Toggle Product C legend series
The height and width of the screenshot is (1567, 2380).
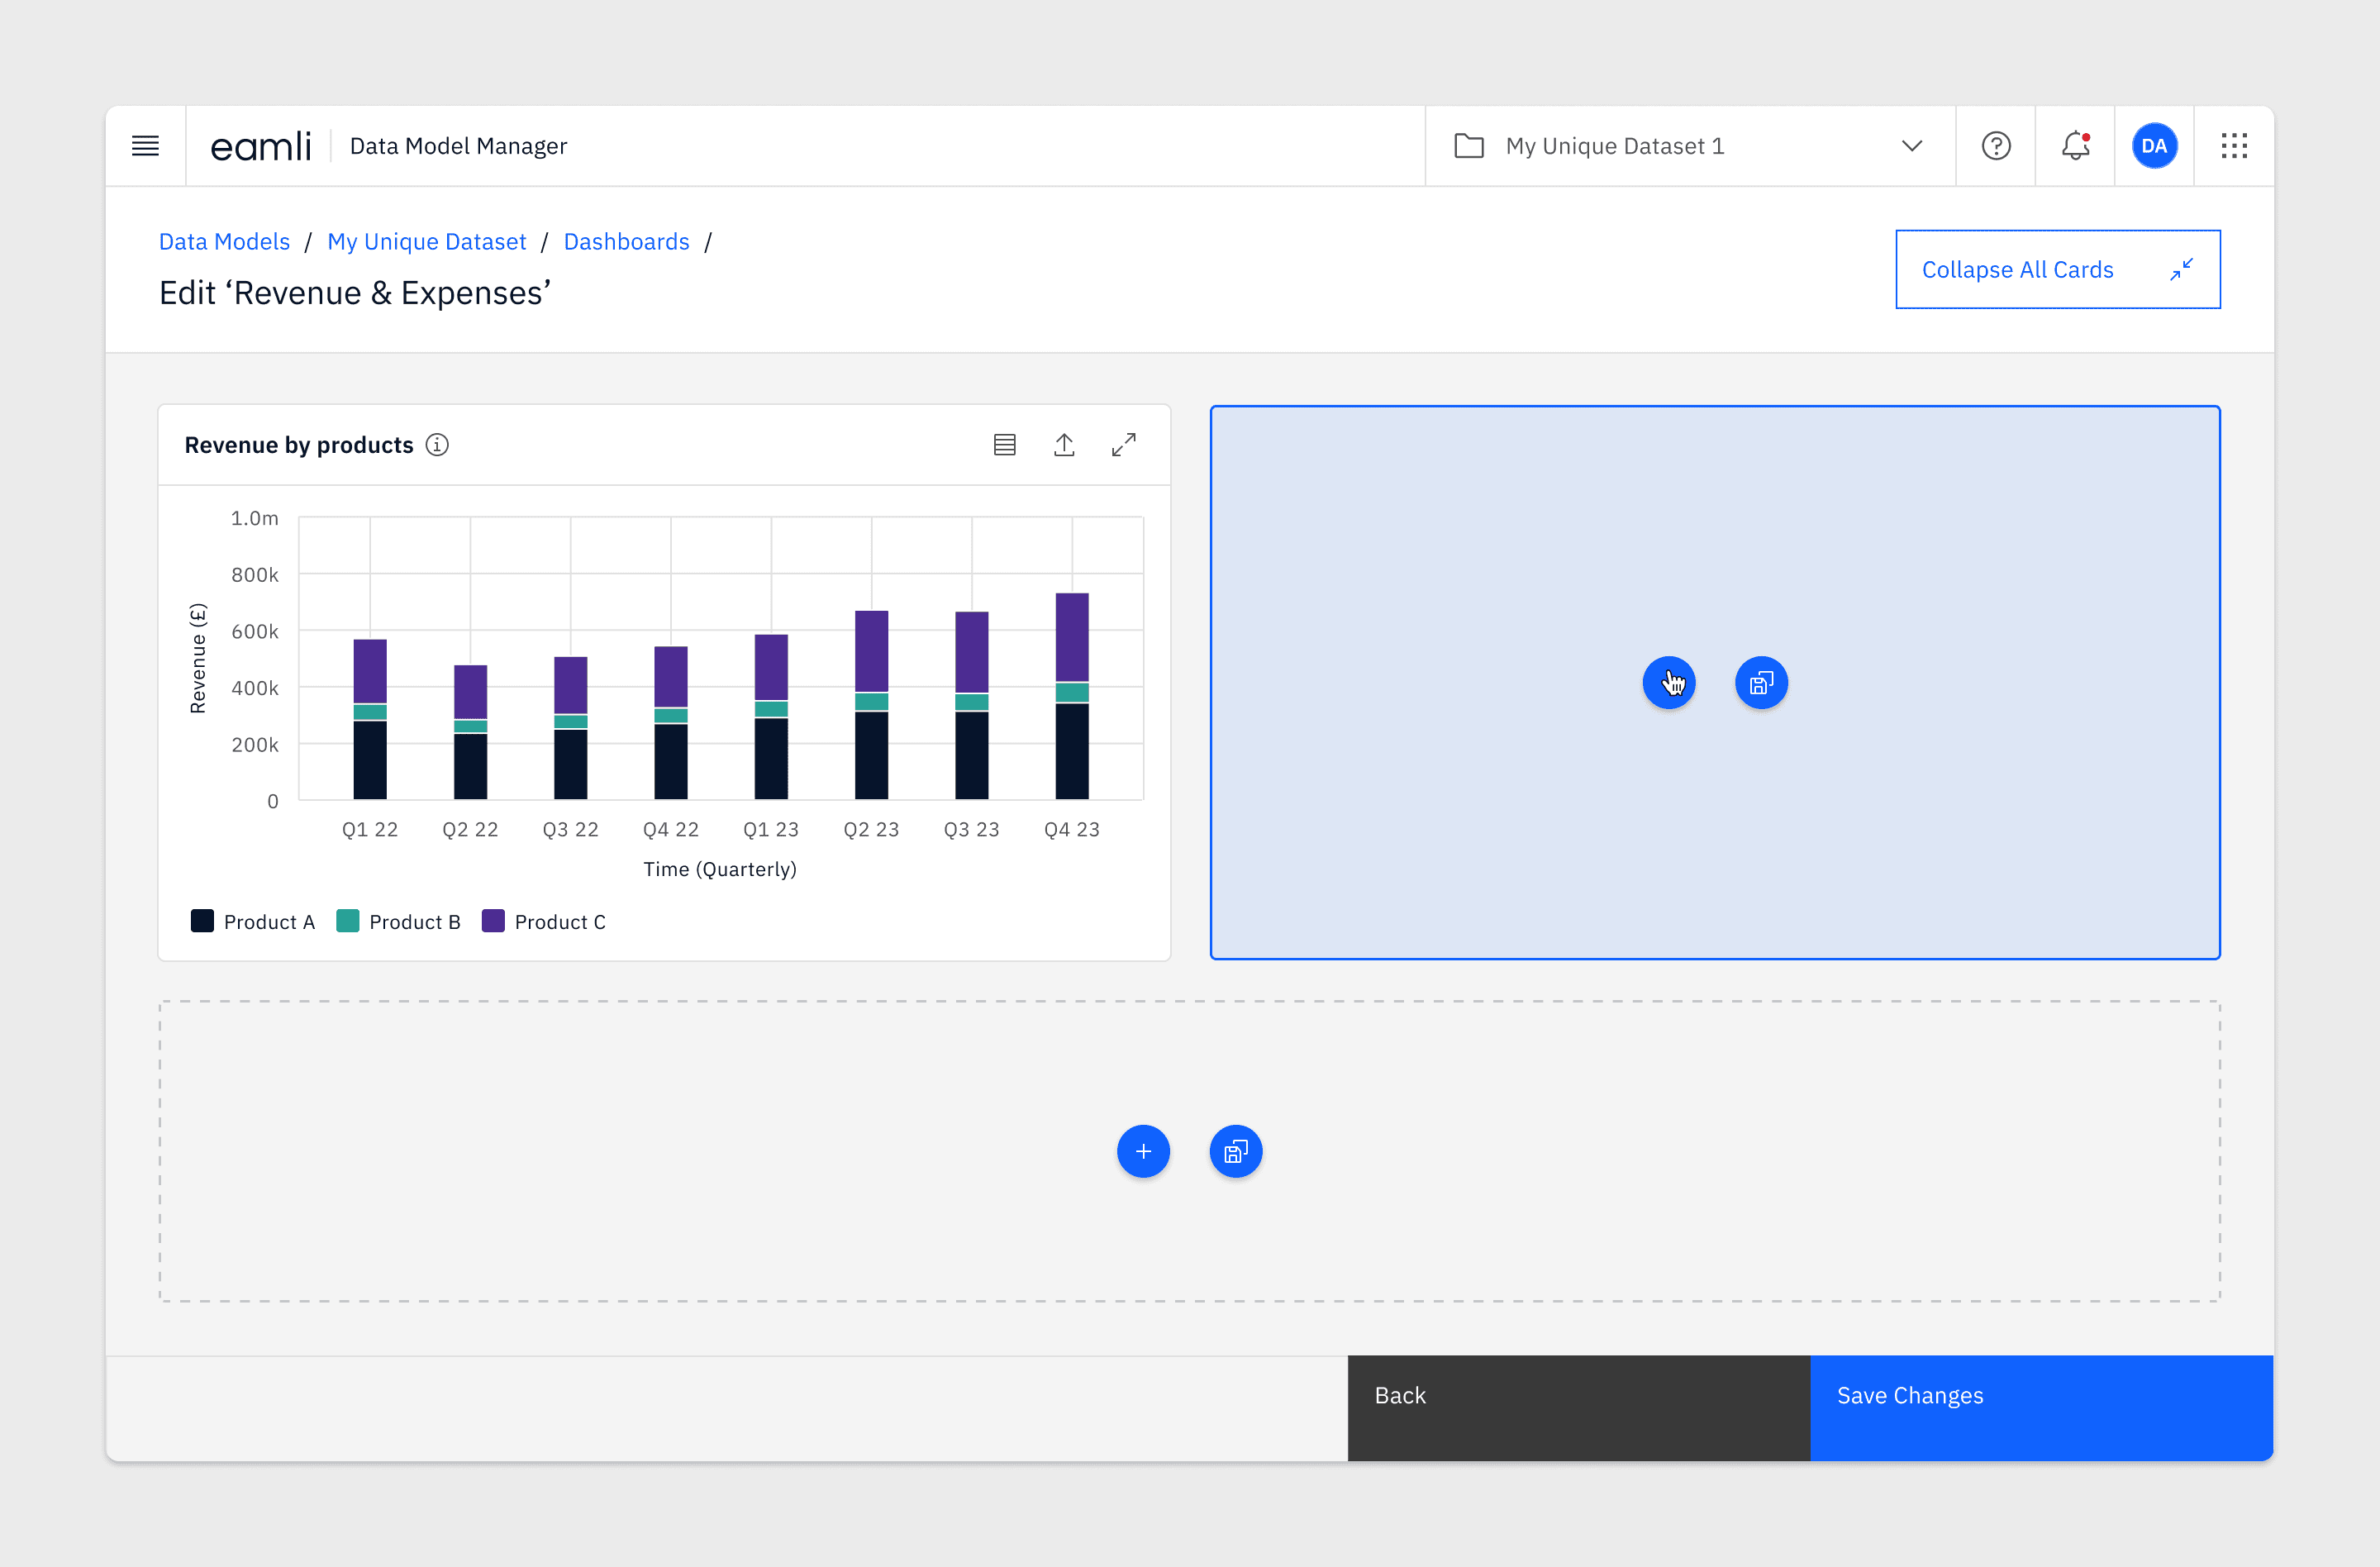click(x=544, y=921)
